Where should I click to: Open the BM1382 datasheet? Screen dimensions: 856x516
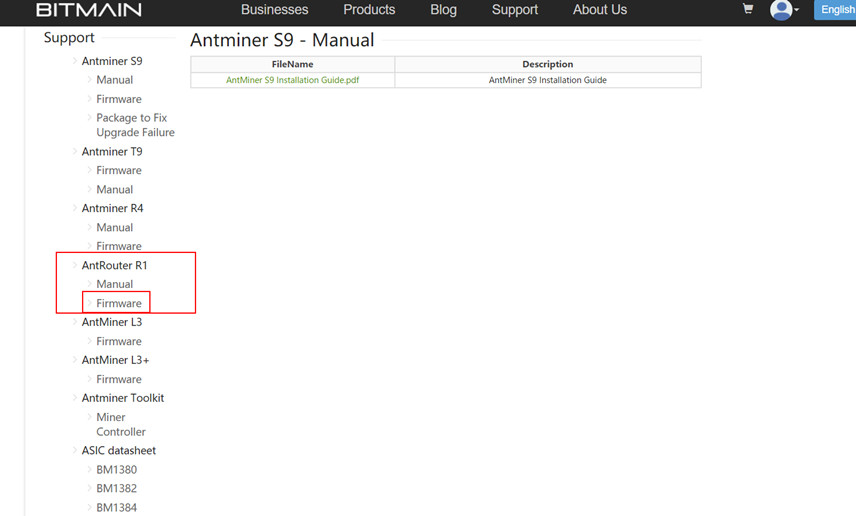click(x=117, y=488)
